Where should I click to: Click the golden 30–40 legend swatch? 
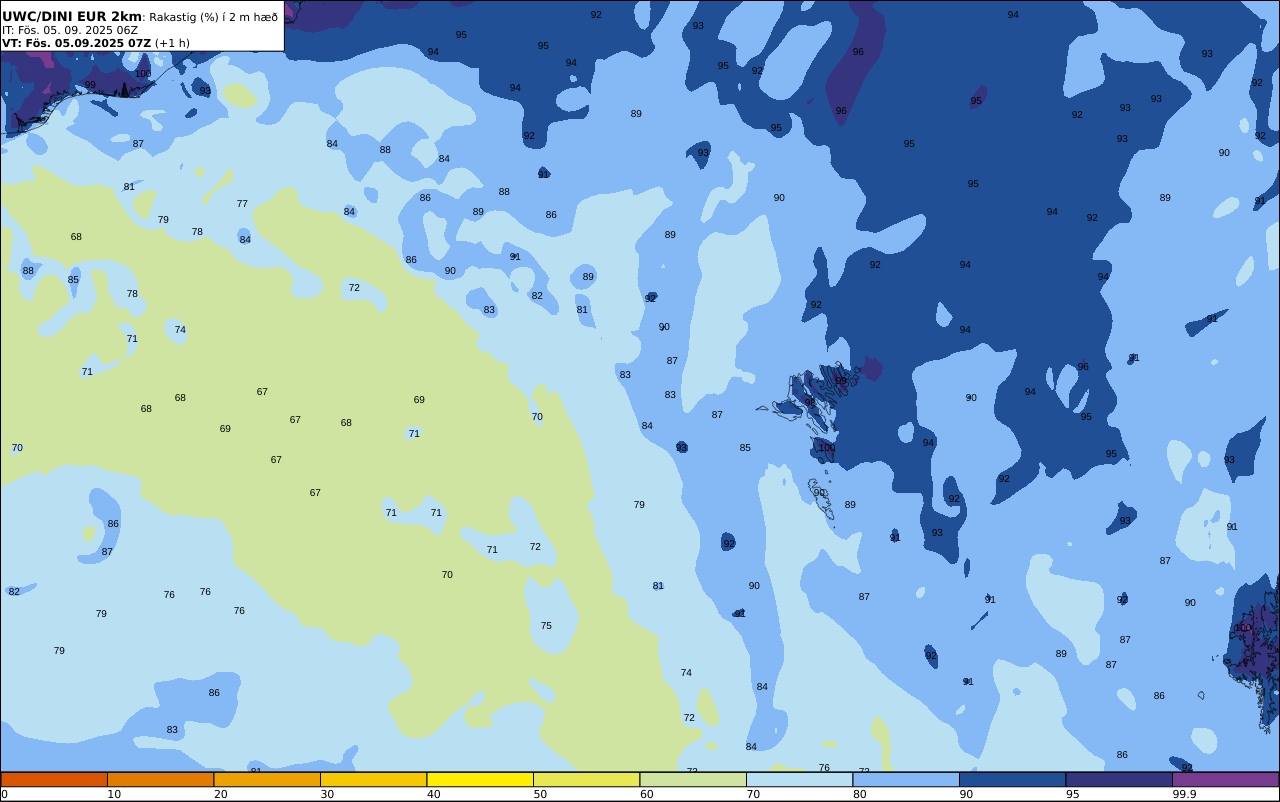pos(373,779)
